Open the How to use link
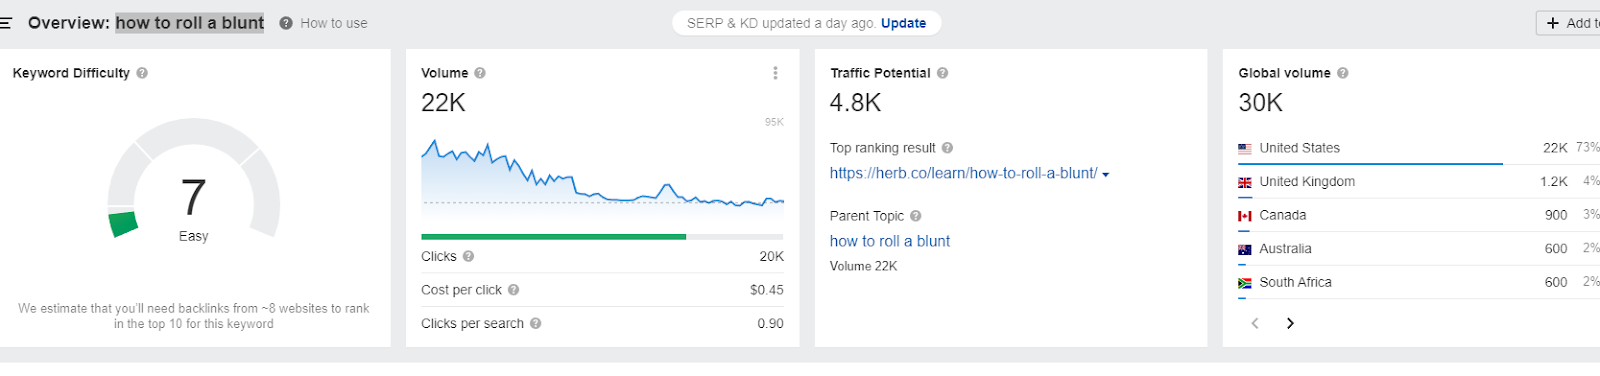Image resolution: width=1600 pixels, height=376 pixels. tap(333, 23)
